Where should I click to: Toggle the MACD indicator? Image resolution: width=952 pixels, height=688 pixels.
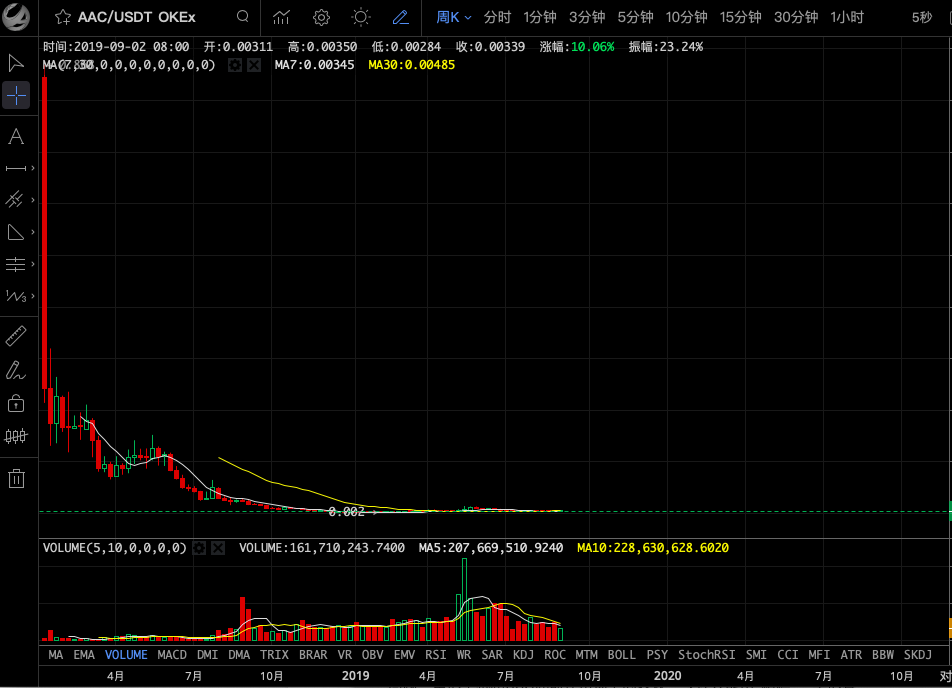pyautogui.click(x=172, y=655)
